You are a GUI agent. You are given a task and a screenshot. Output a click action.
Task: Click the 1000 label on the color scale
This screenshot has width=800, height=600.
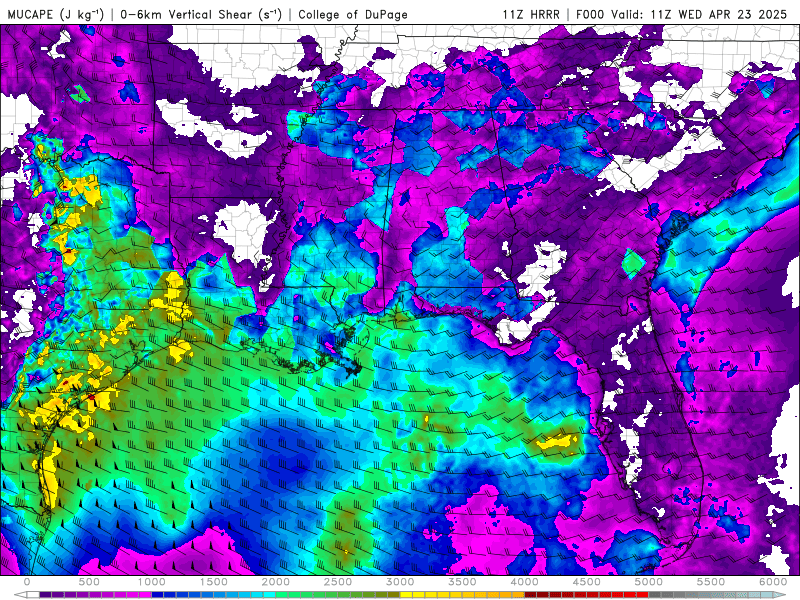click(x=152, y=582)
